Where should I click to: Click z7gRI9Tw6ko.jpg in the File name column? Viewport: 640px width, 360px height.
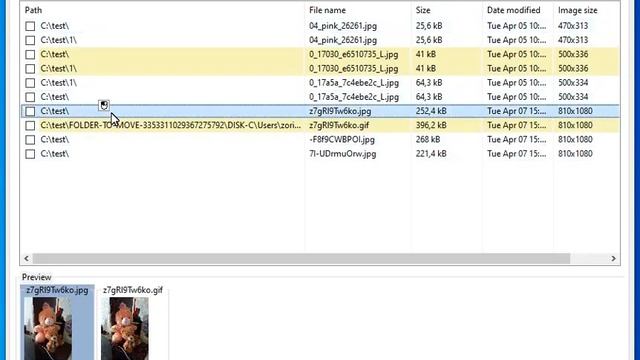[340, 111]
